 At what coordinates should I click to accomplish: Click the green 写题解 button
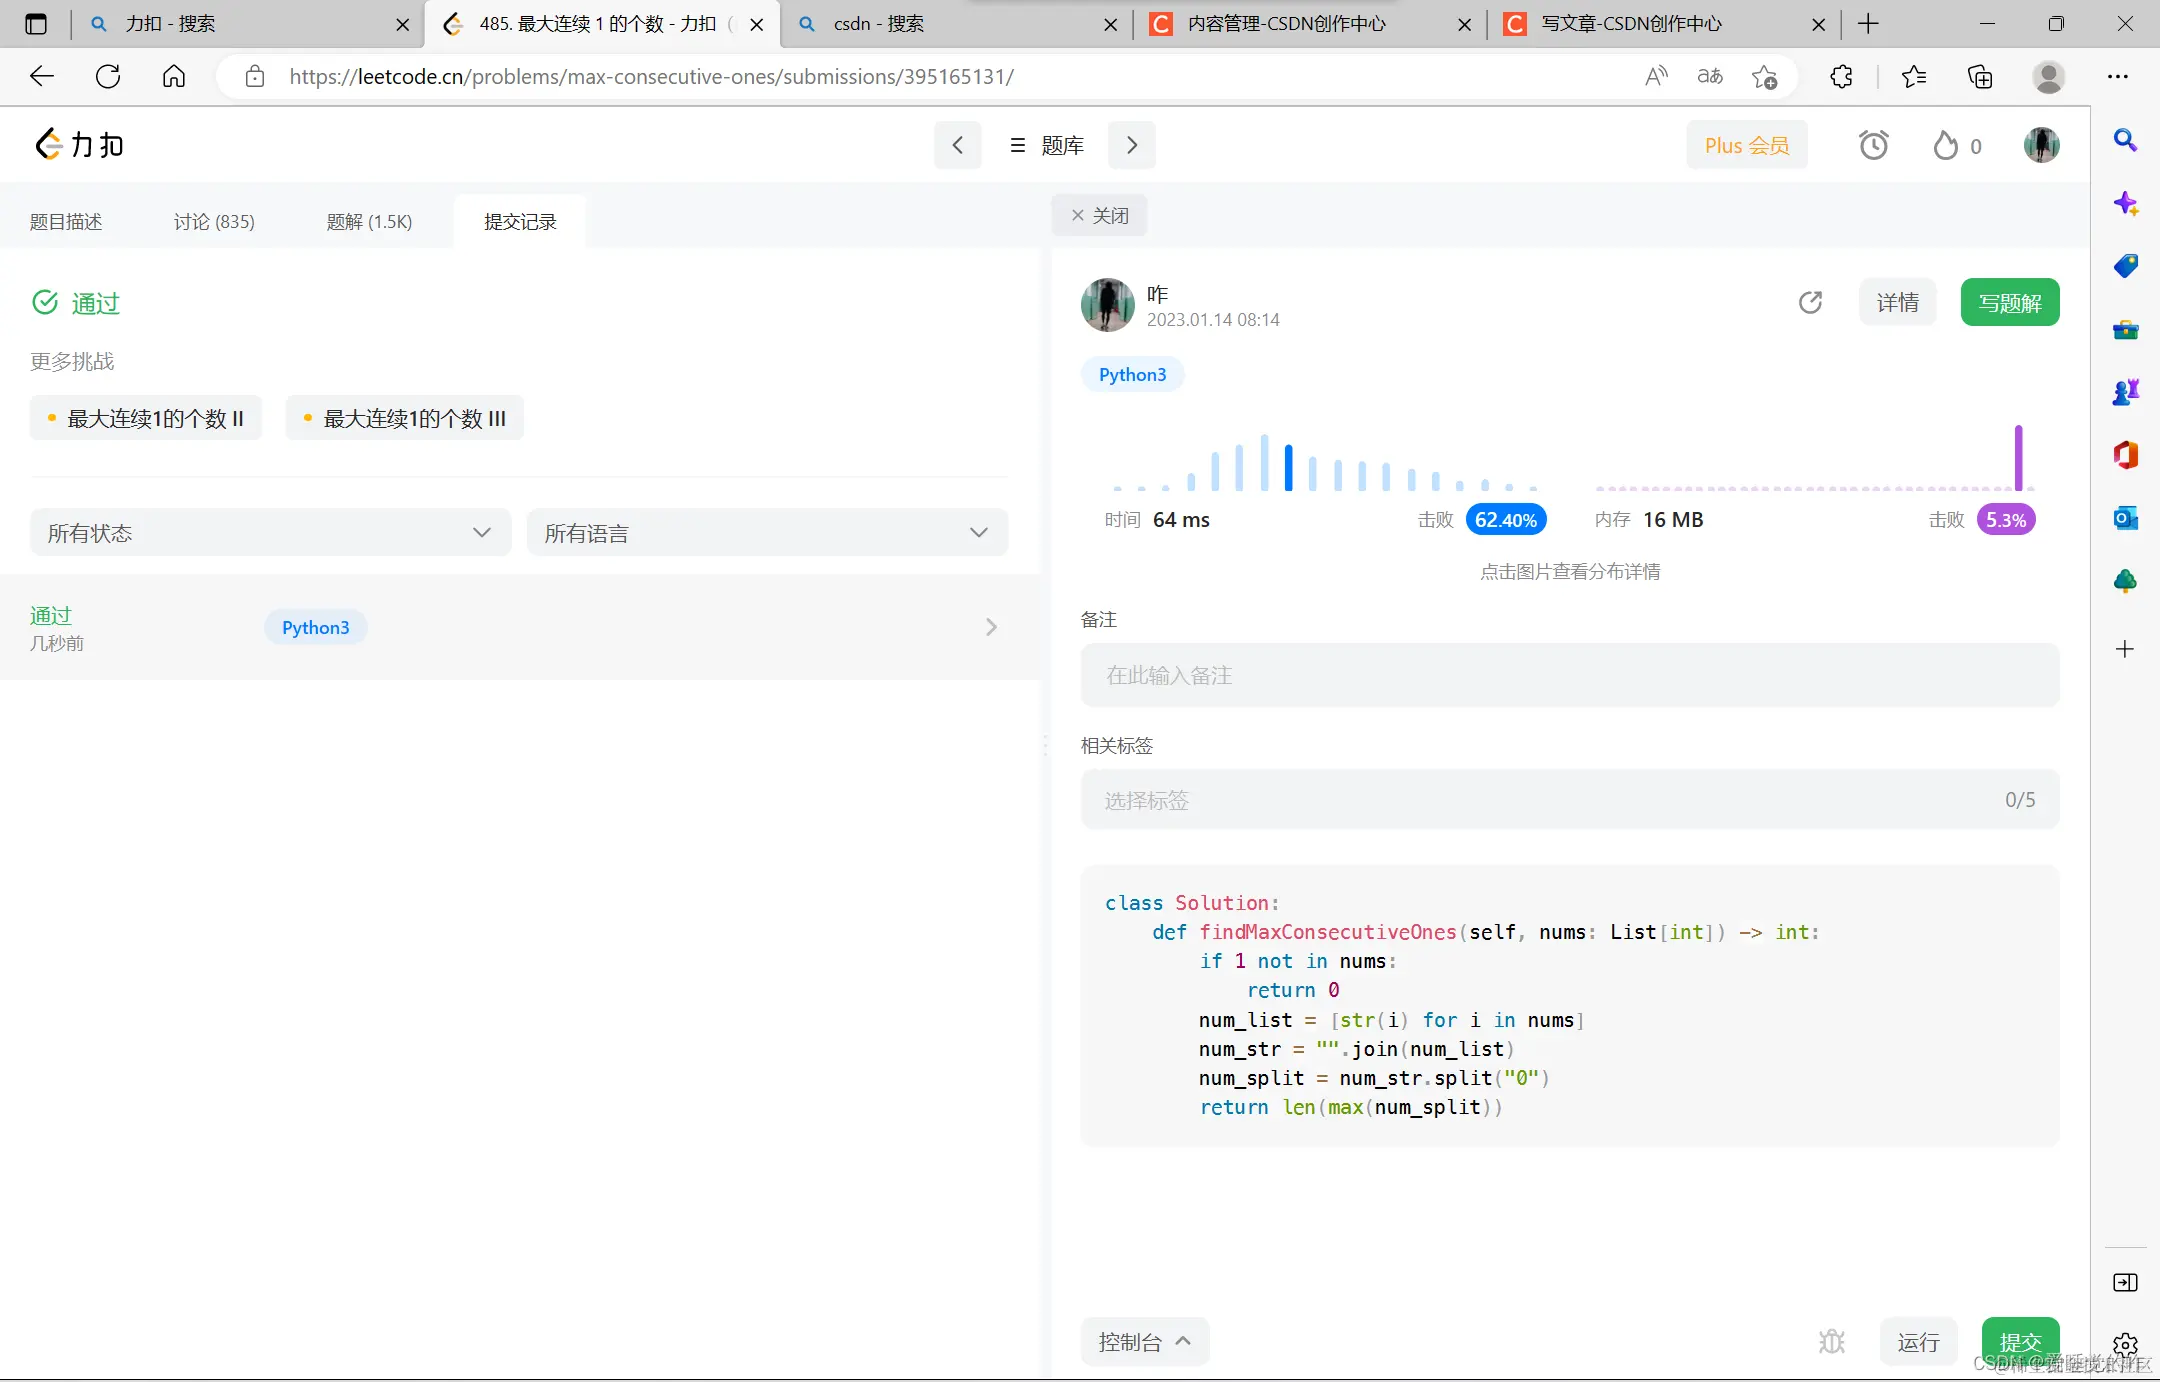2009,303
